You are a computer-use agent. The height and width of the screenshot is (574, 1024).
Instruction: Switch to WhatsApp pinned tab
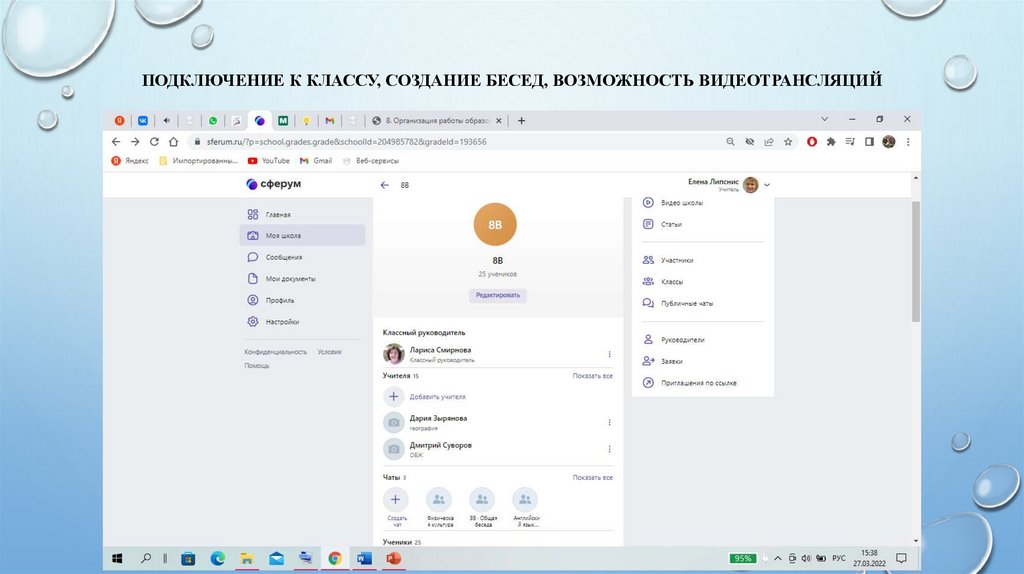(213, 121)
